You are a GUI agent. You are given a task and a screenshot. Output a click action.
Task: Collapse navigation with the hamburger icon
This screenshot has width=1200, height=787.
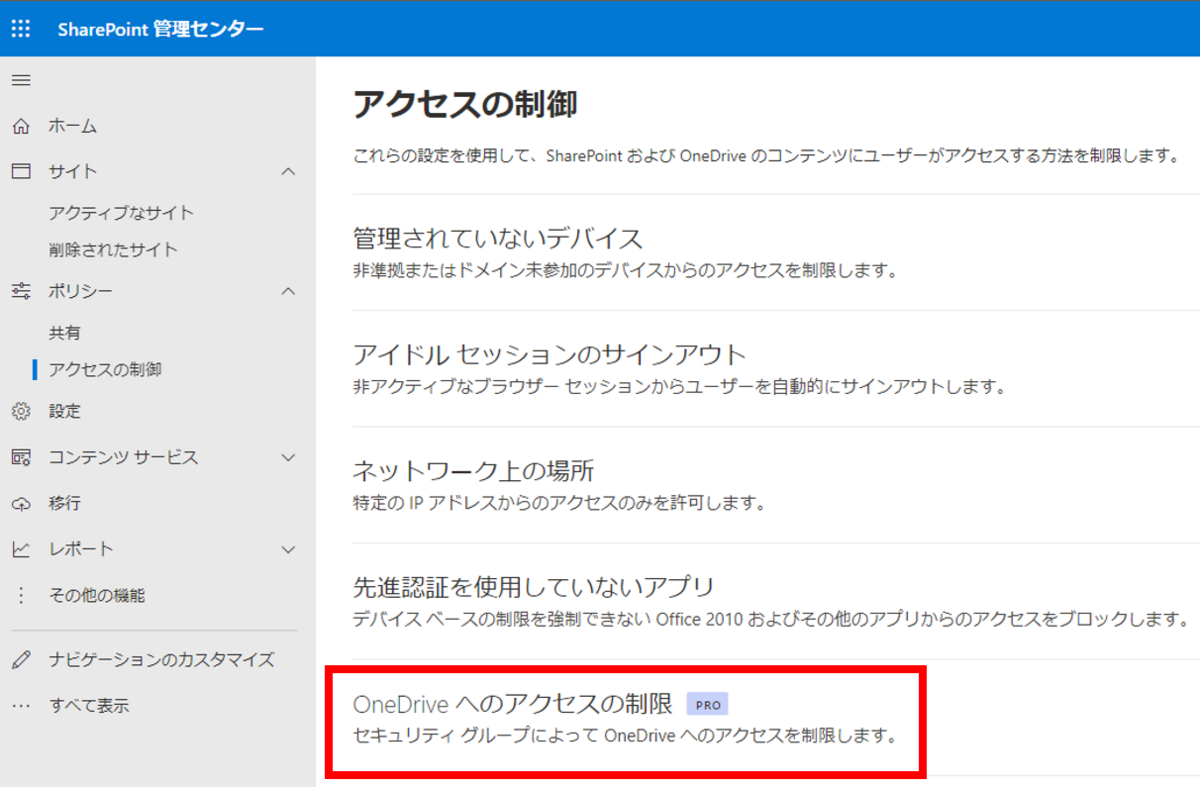[21, 80]
